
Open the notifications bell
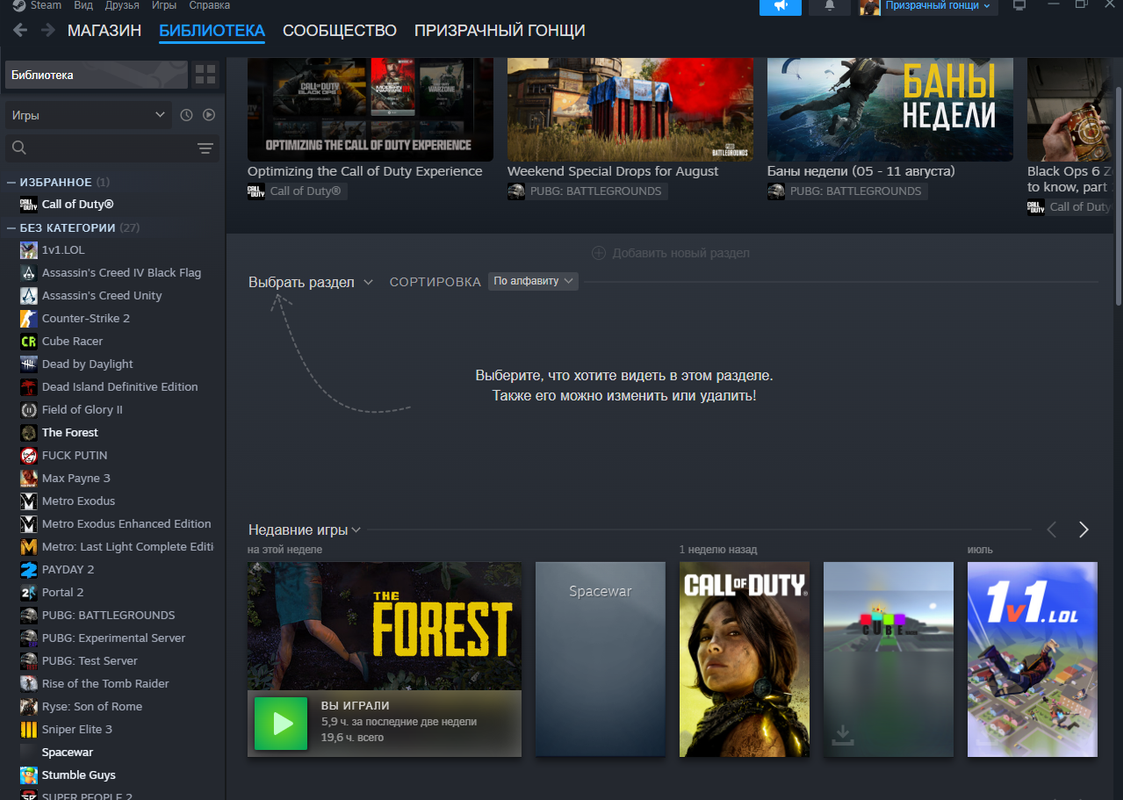click(x=829, y=6)
